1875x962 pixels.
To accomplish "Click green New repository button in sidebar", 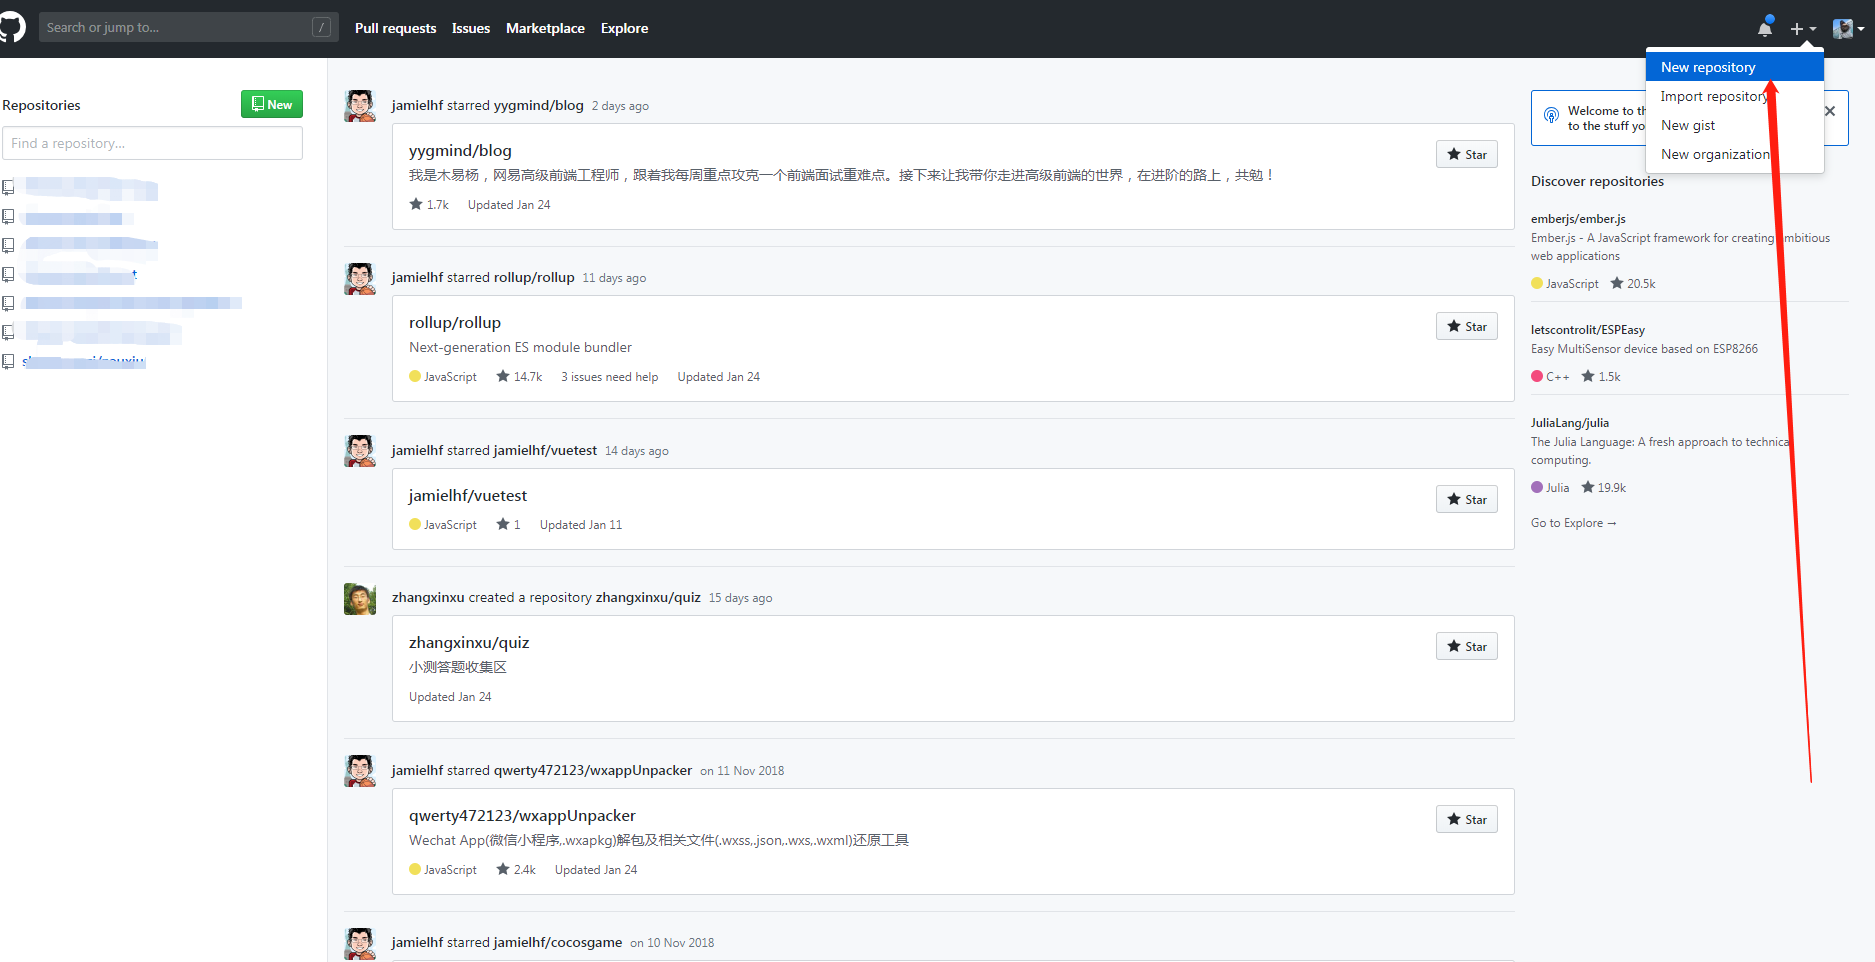I will pyautogui.click(x=272, y=104).
